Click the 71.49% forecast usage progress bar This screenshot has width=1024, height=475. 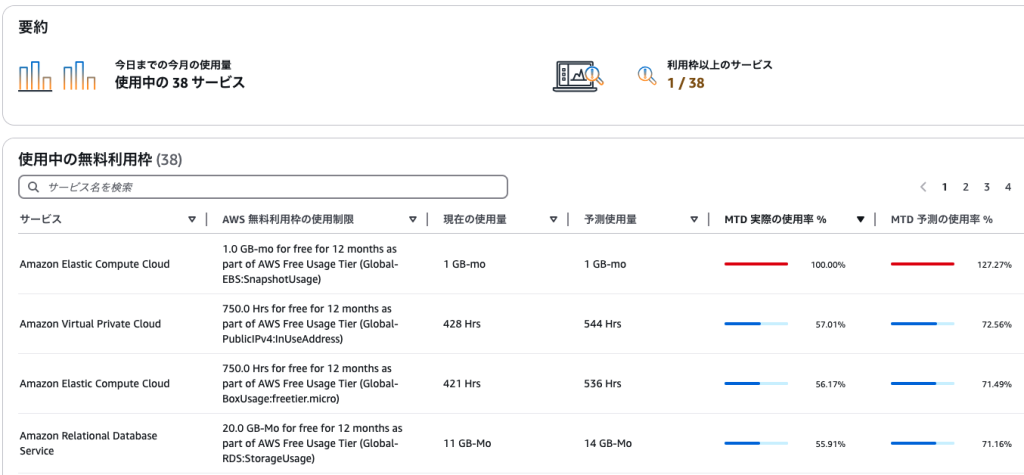click(x=922, y=384)
